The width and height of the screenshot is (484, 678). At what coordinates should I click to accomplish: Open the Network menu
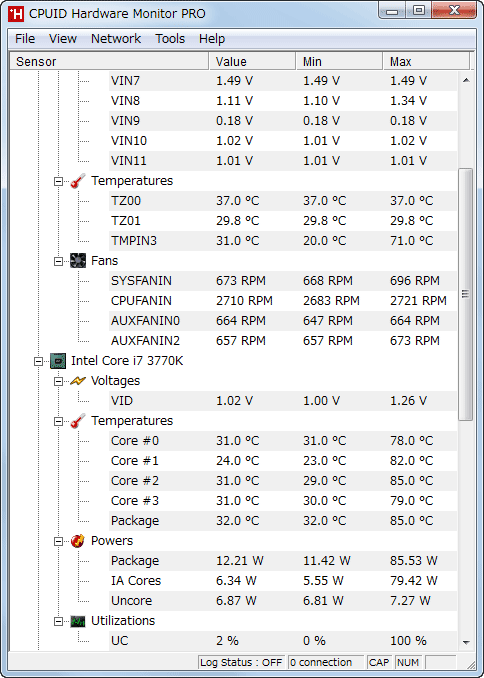pyautogui.click(x=116, y=39)
